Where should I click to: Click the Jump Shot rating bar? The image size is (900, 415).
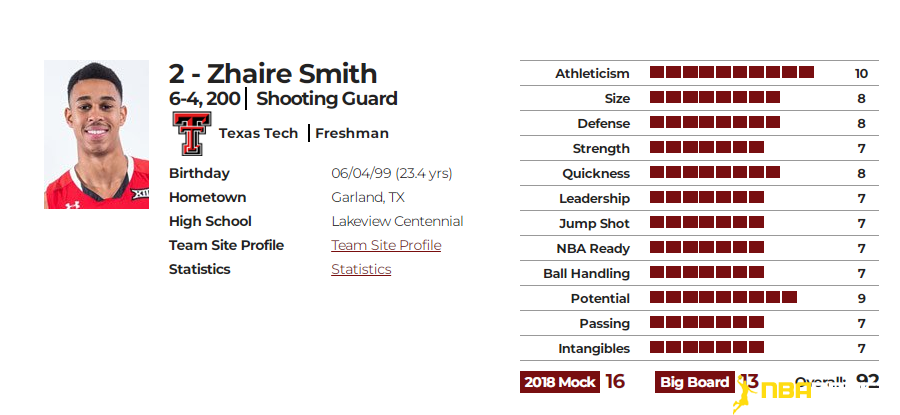pyautogui.click(x=707, y=222)
